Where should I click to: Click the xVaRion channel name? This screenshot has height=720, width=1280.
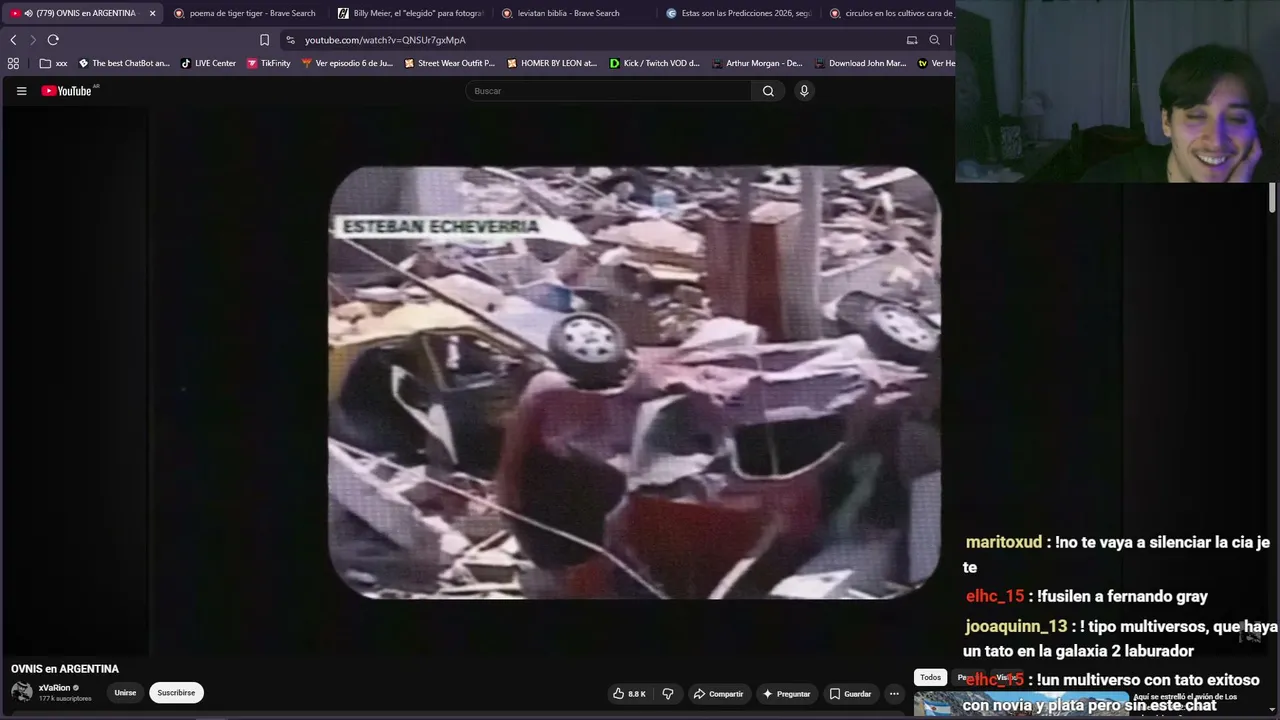click(x=54, y=688)
